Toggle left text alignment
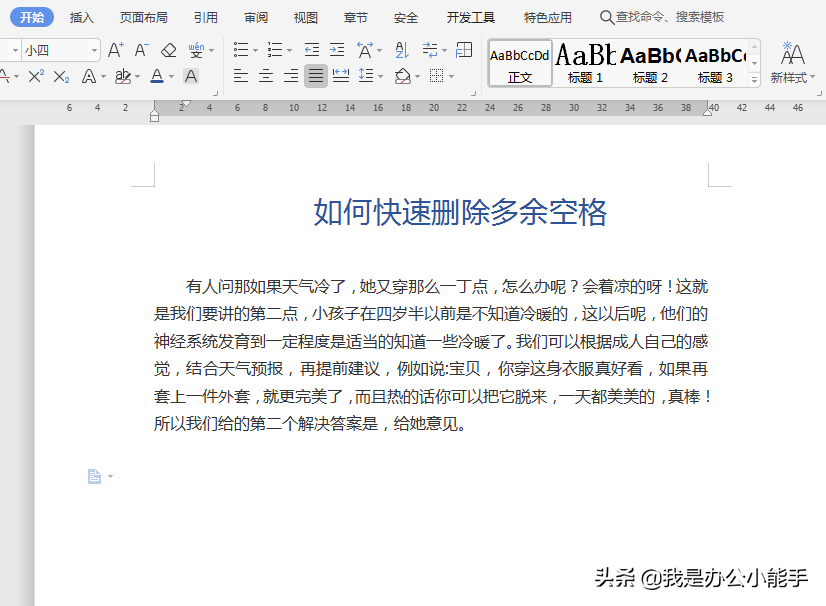Viewport: 826px width, 606px height. click(240, 76)
